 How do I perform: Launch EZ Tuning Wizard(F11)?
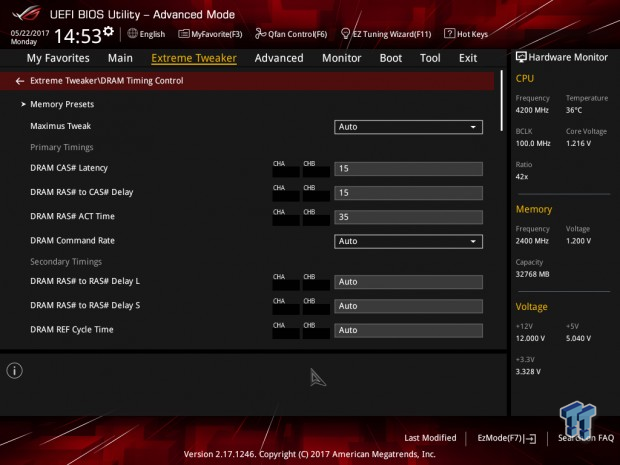pos(386,34)
